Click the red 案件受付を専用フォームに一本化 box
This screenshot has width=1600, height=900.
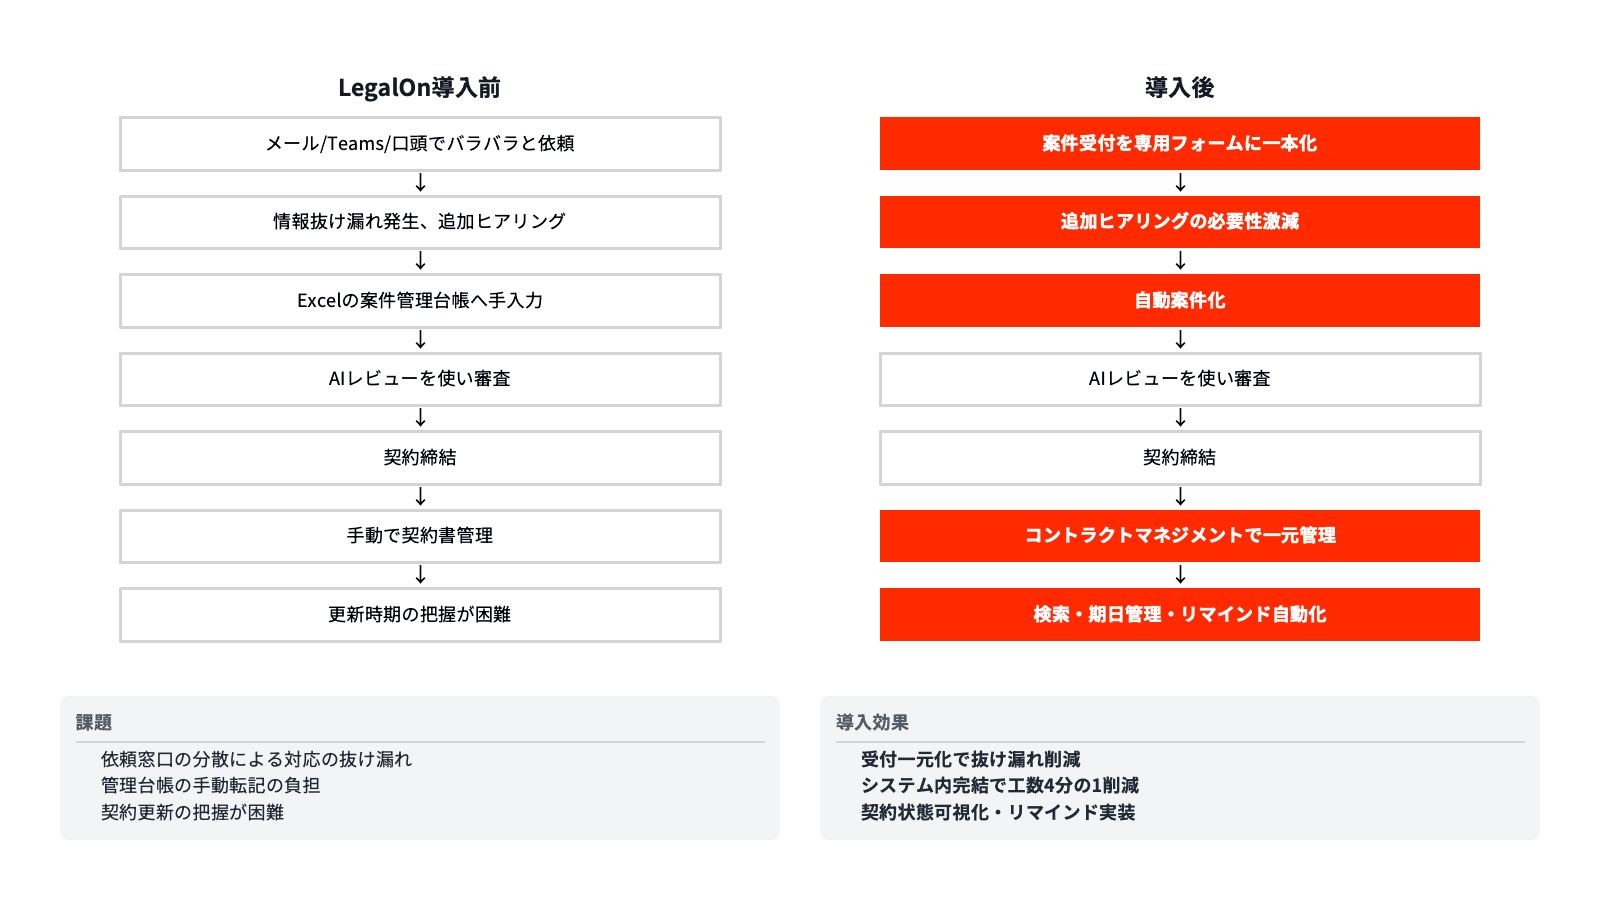point(1180,144)
